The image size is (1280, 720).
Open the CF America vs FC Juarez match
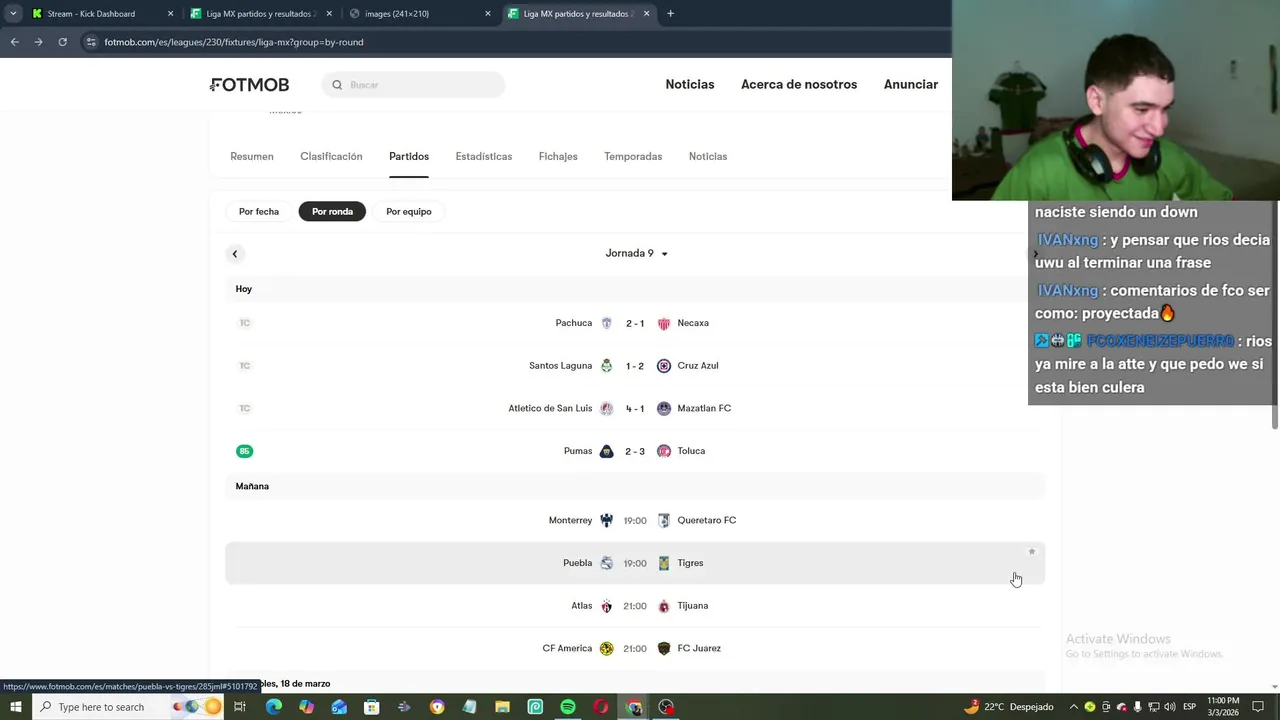635,648
